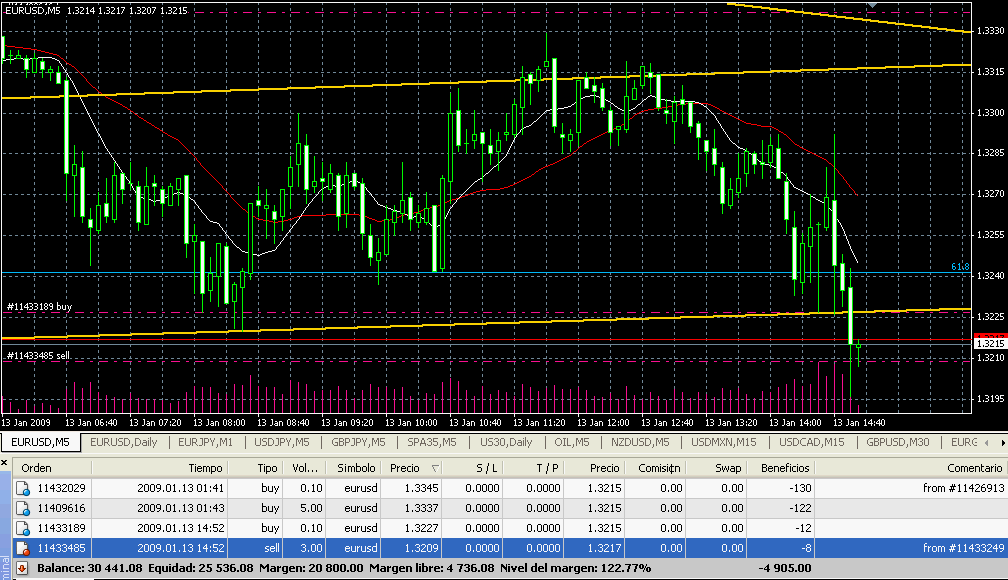The image size is (1008, 580).
Task: Click volume cell '5.00'
Action: click(311, 509)
